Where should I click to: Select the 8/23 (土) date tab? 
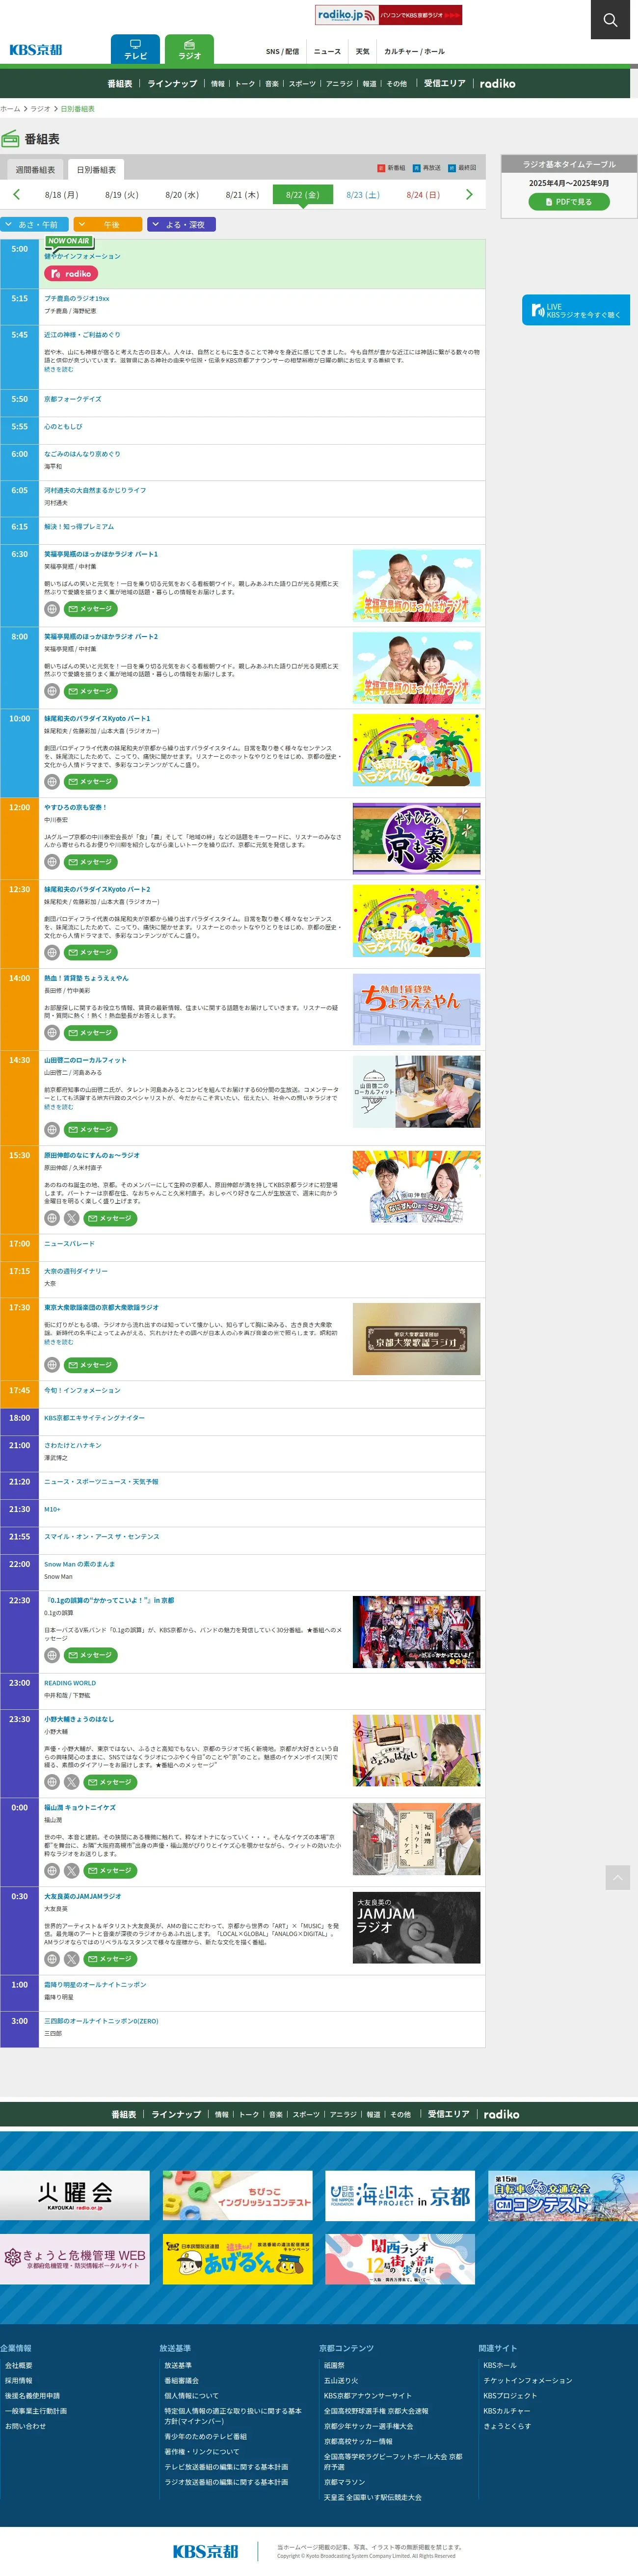[x=363, y=195]
